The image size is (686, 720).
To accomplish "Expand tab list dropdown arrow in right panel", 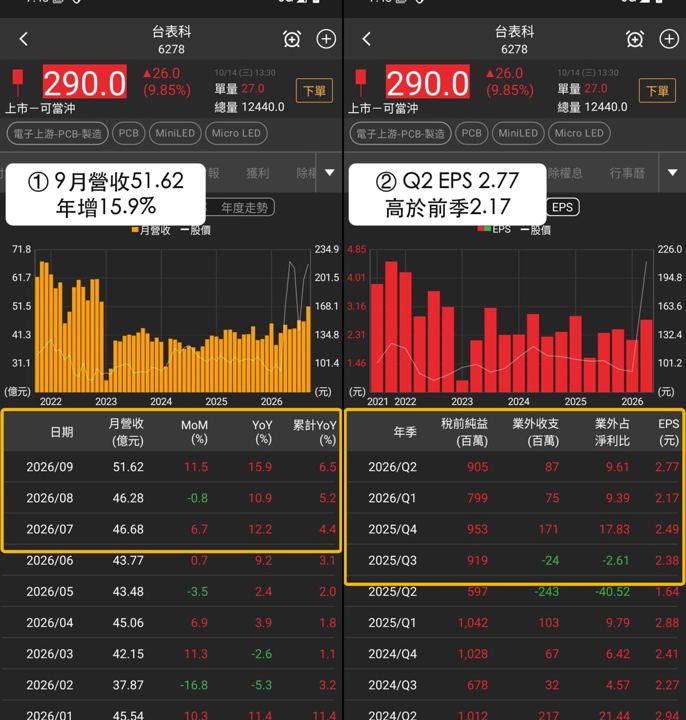I will click(x=673, y=173).
